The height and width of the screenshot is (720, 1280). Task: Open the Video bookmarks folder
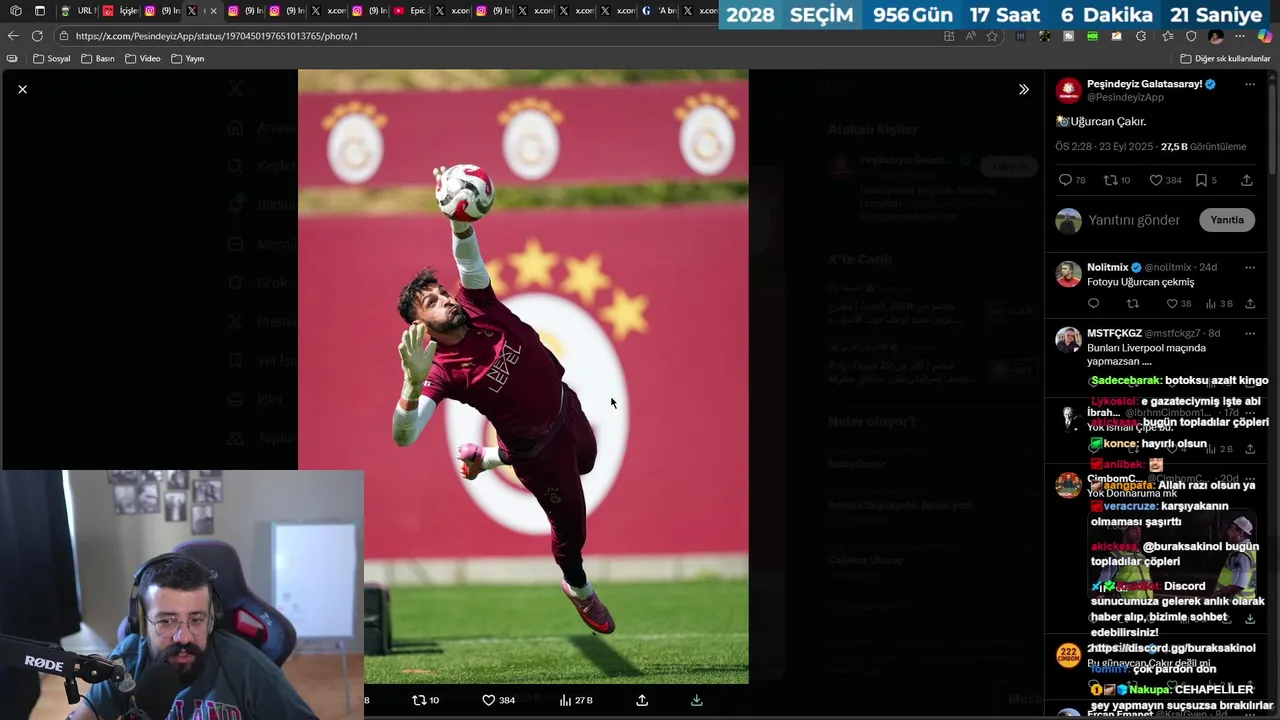coord(143,59)
